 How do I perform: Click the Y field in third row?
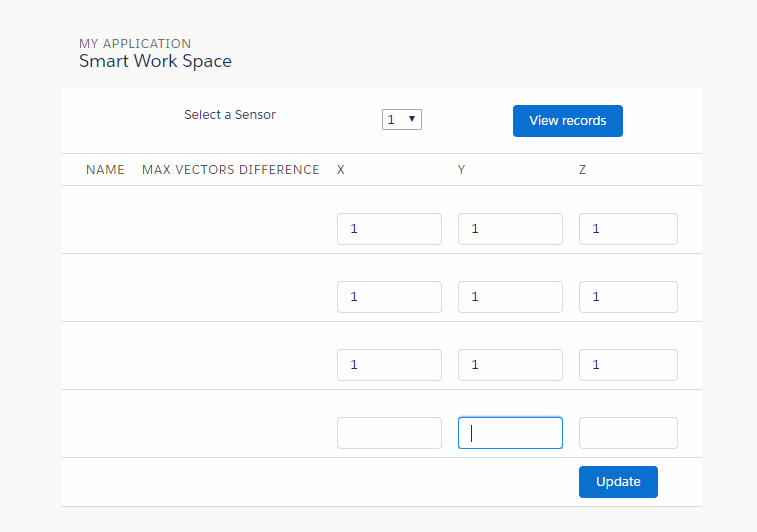[510, 365]
